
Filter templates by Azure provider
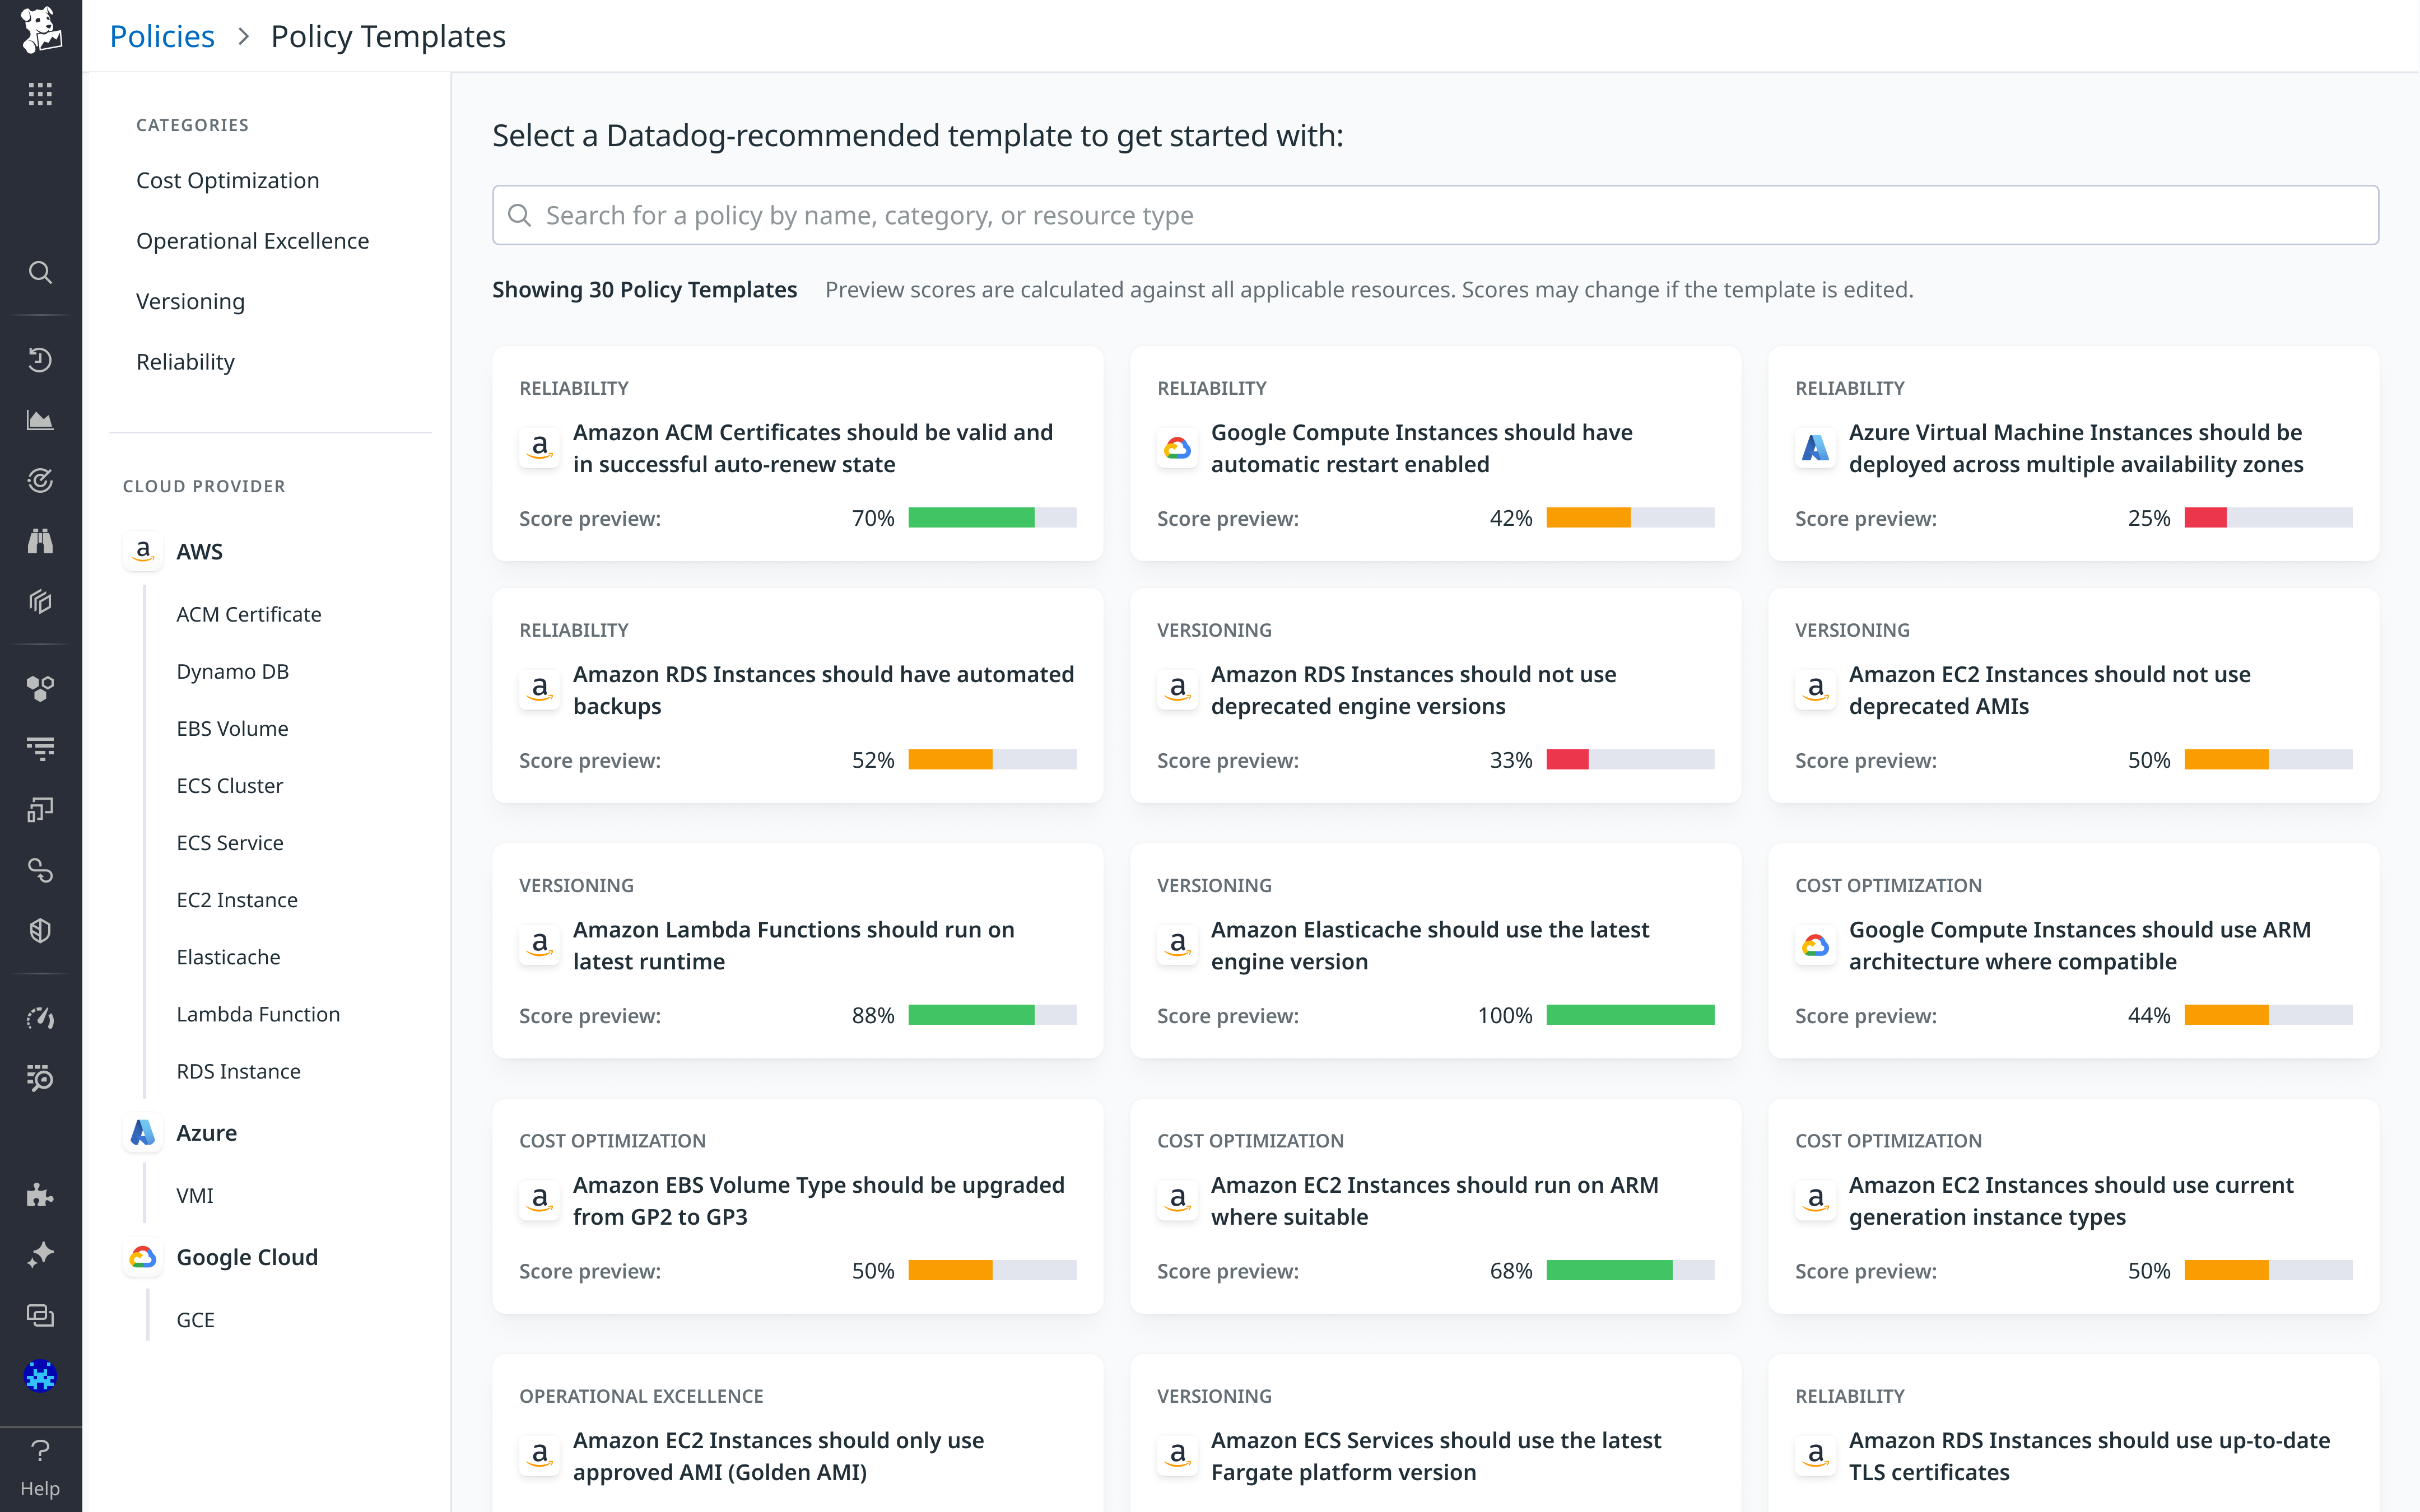coord(207,1132)
